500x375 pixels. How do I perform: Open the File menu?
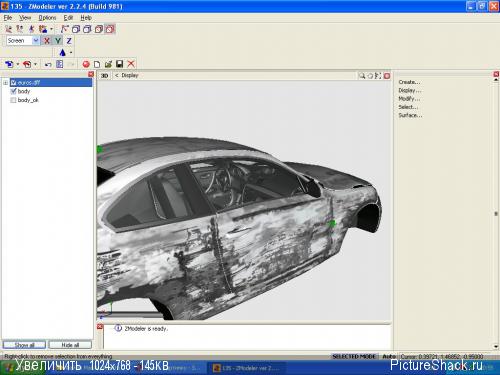(8, 18)
